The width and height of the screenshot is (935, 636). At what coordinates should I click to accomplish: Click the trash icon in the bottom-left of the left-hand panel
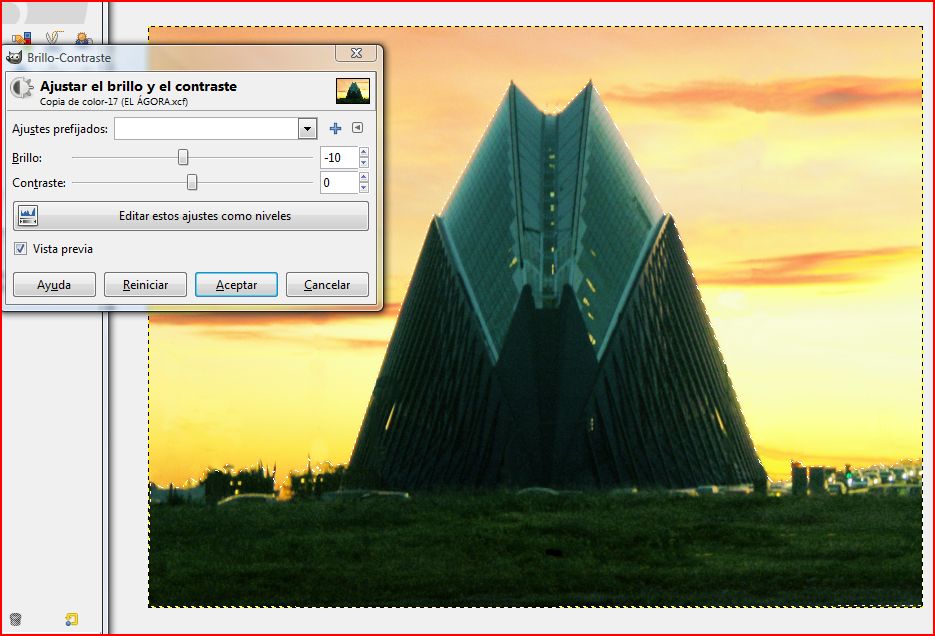16,619
